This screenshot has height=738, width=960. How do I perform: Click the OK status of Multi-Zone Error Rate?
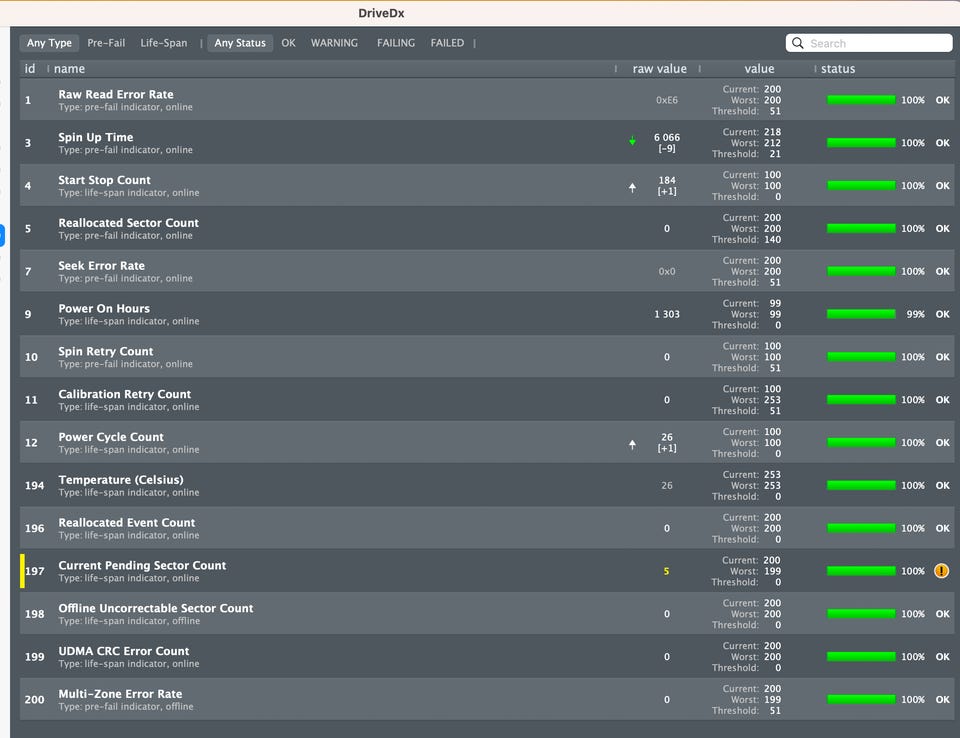(942, 699)
